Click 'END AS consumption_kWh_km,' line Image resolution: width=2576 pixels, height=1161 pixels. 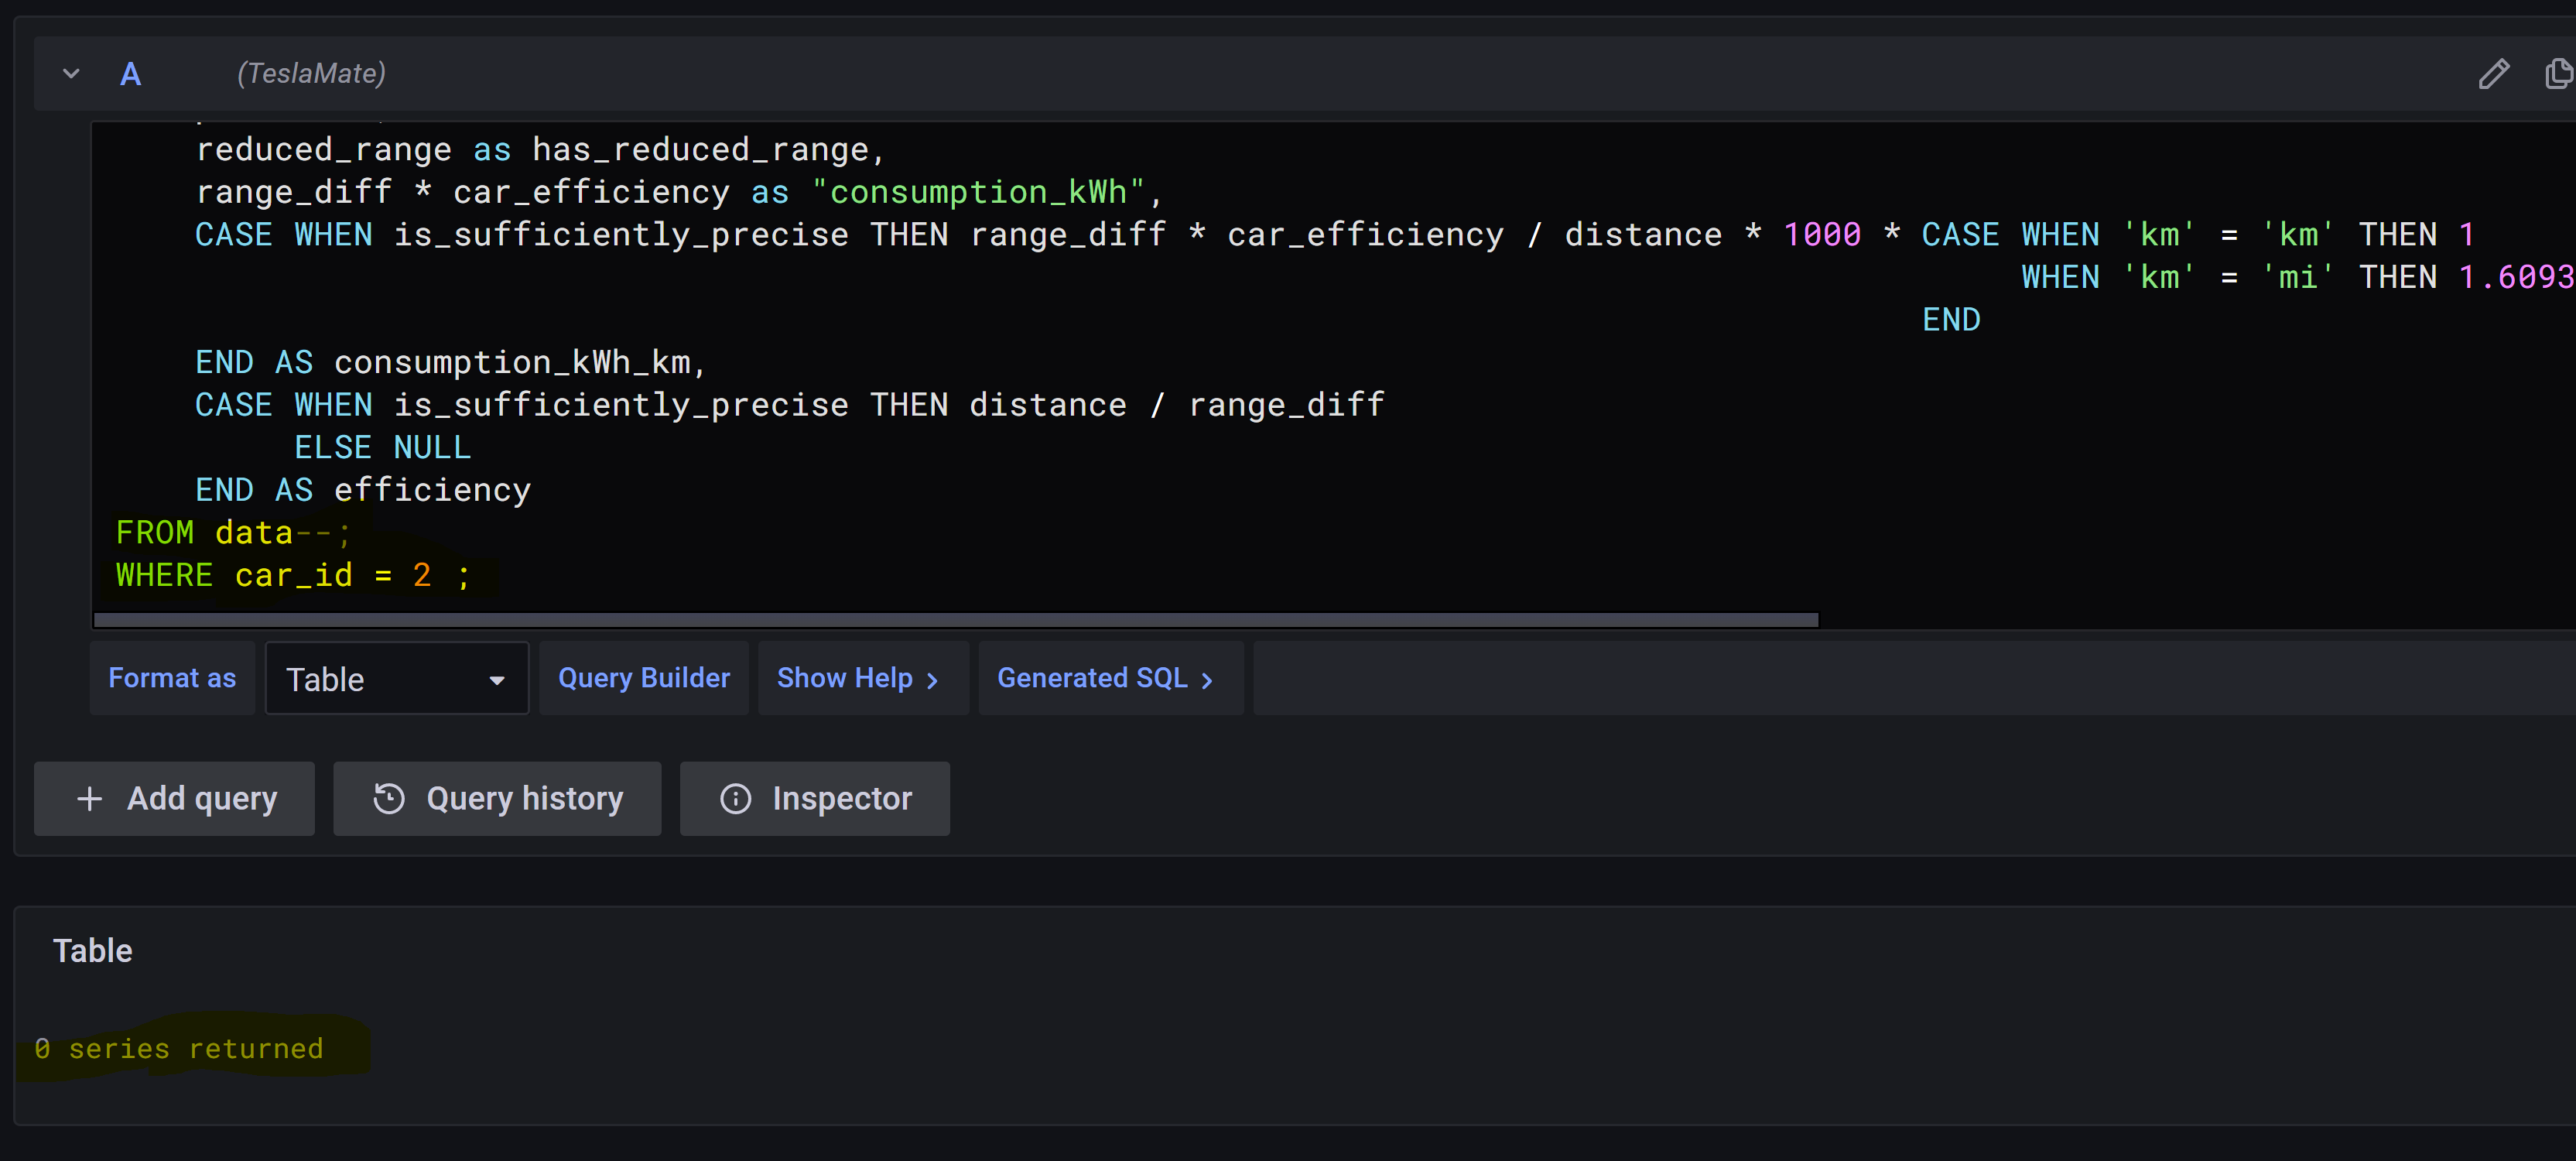point(451,362)
